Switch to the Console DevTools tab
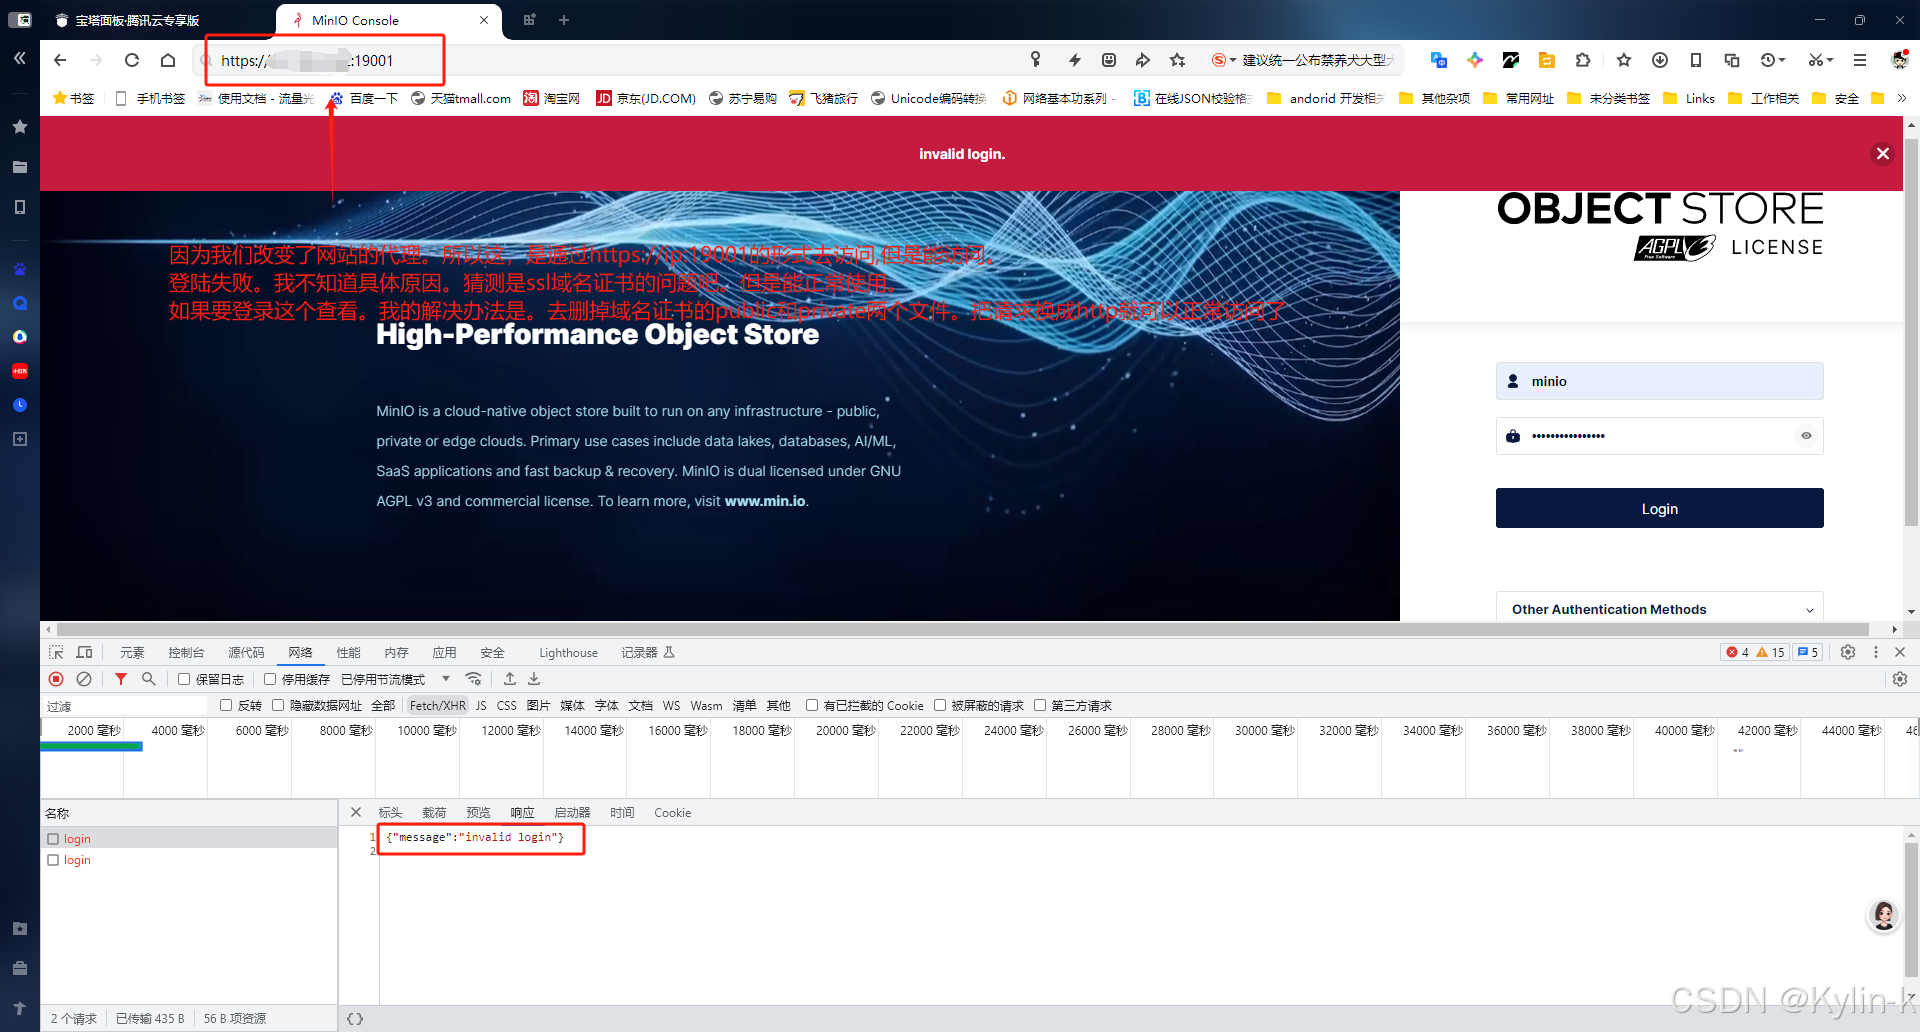This screenshot has height=1032, width=1920. [x=186, y=652]
